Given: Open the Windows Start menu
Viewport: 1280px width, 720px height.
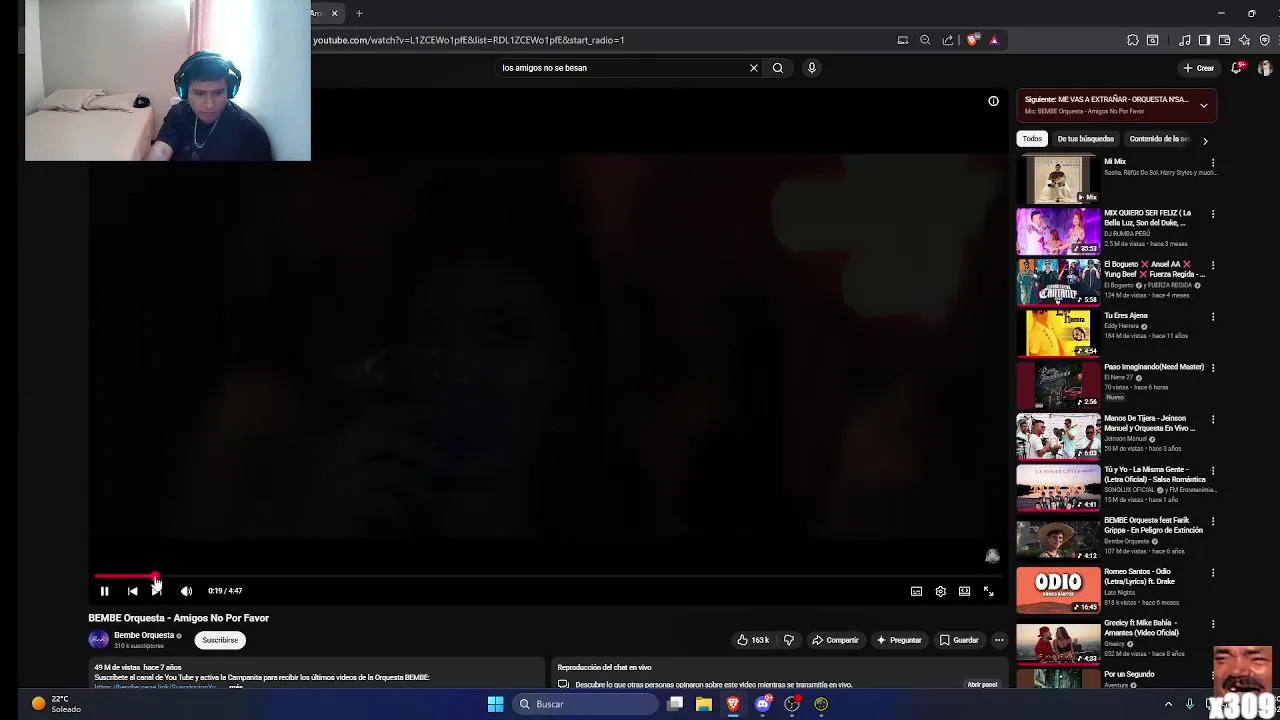Looking at the screenshot, I should (495, 704).
